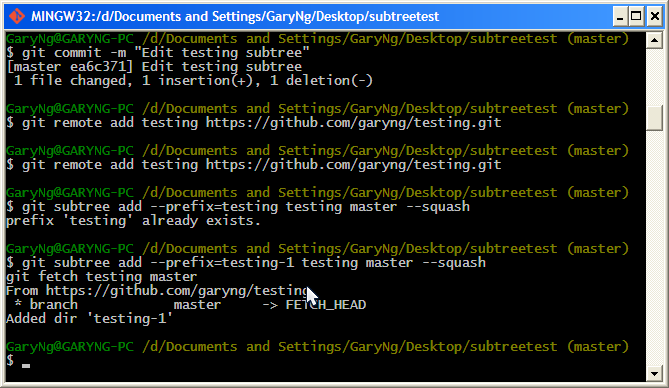Viewport: 669px width, 388px height.
Task: Maximize the MINGW32 terminal window
Action: (x=636, y=17)
